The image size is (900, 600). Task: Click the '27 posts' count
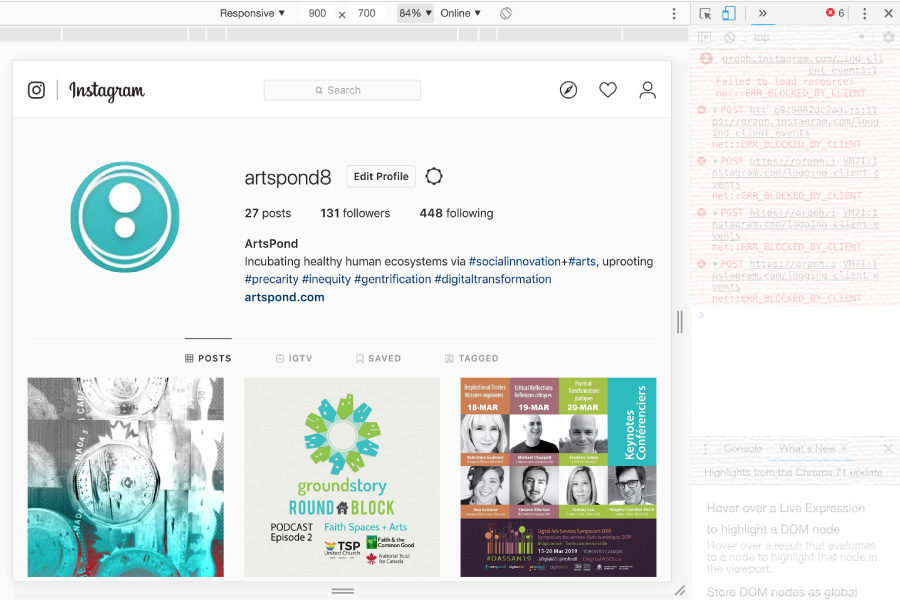tap(267, 213)
